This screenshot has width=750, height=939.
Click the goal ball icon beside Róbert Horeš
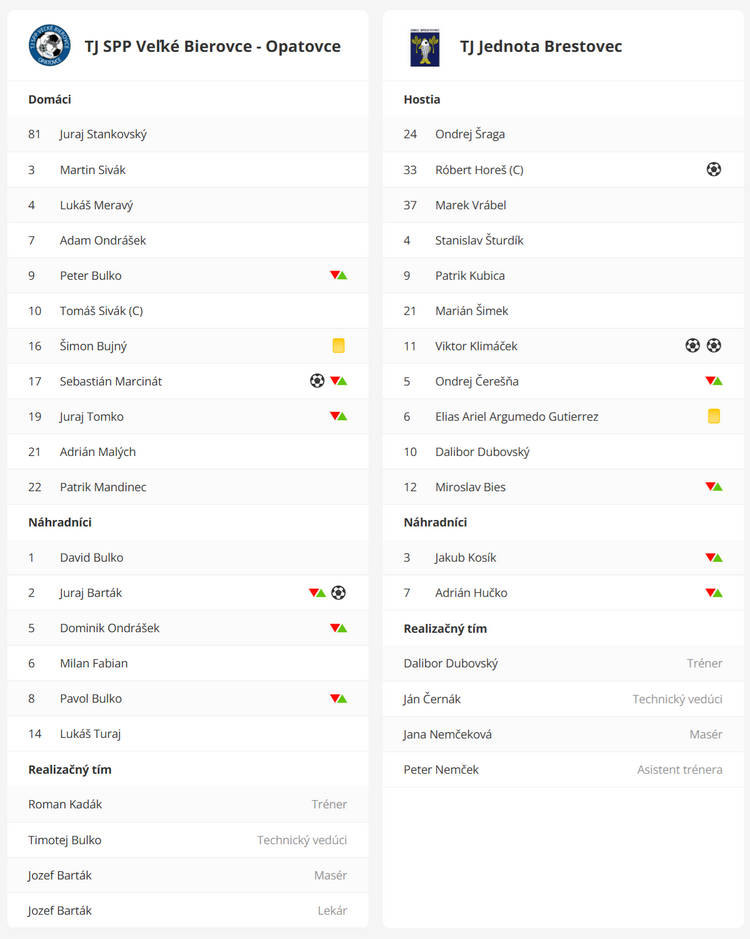pyautogui.click(x=713, y=170)
